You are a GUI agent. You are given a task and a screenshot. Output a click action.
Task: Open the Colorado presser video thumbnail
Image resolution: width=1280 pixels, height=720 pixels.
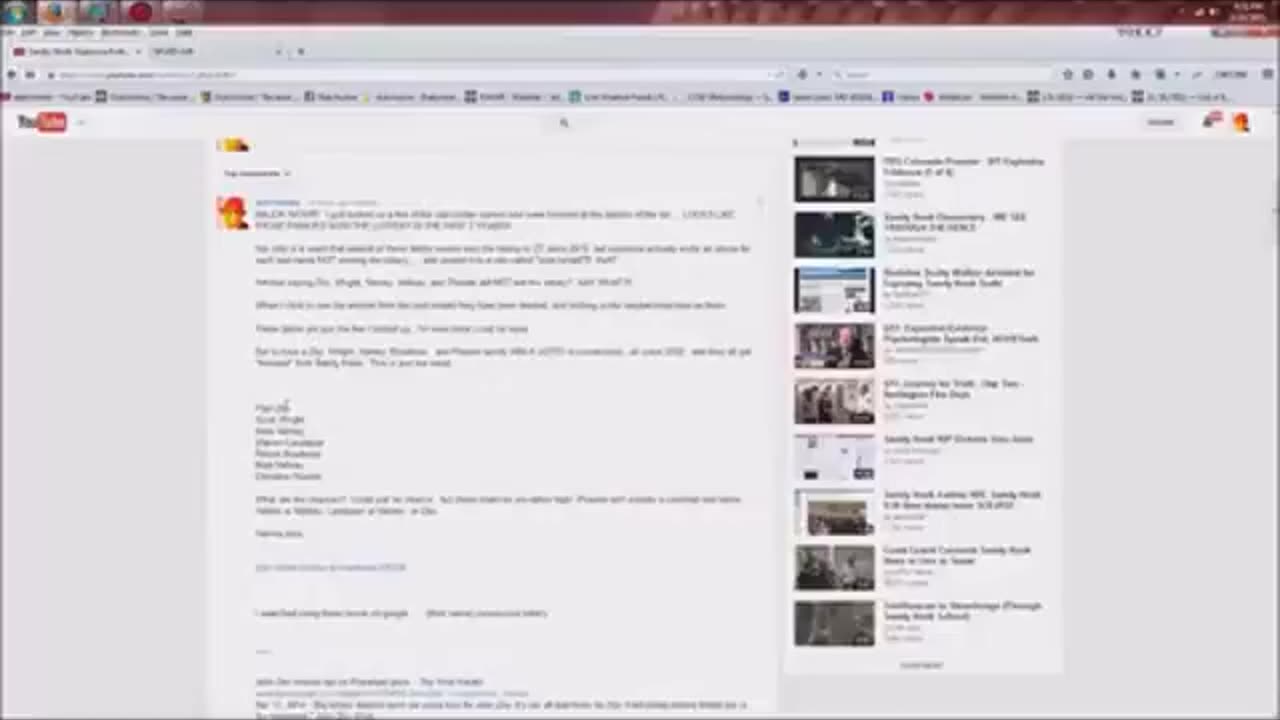coord(834,180)
